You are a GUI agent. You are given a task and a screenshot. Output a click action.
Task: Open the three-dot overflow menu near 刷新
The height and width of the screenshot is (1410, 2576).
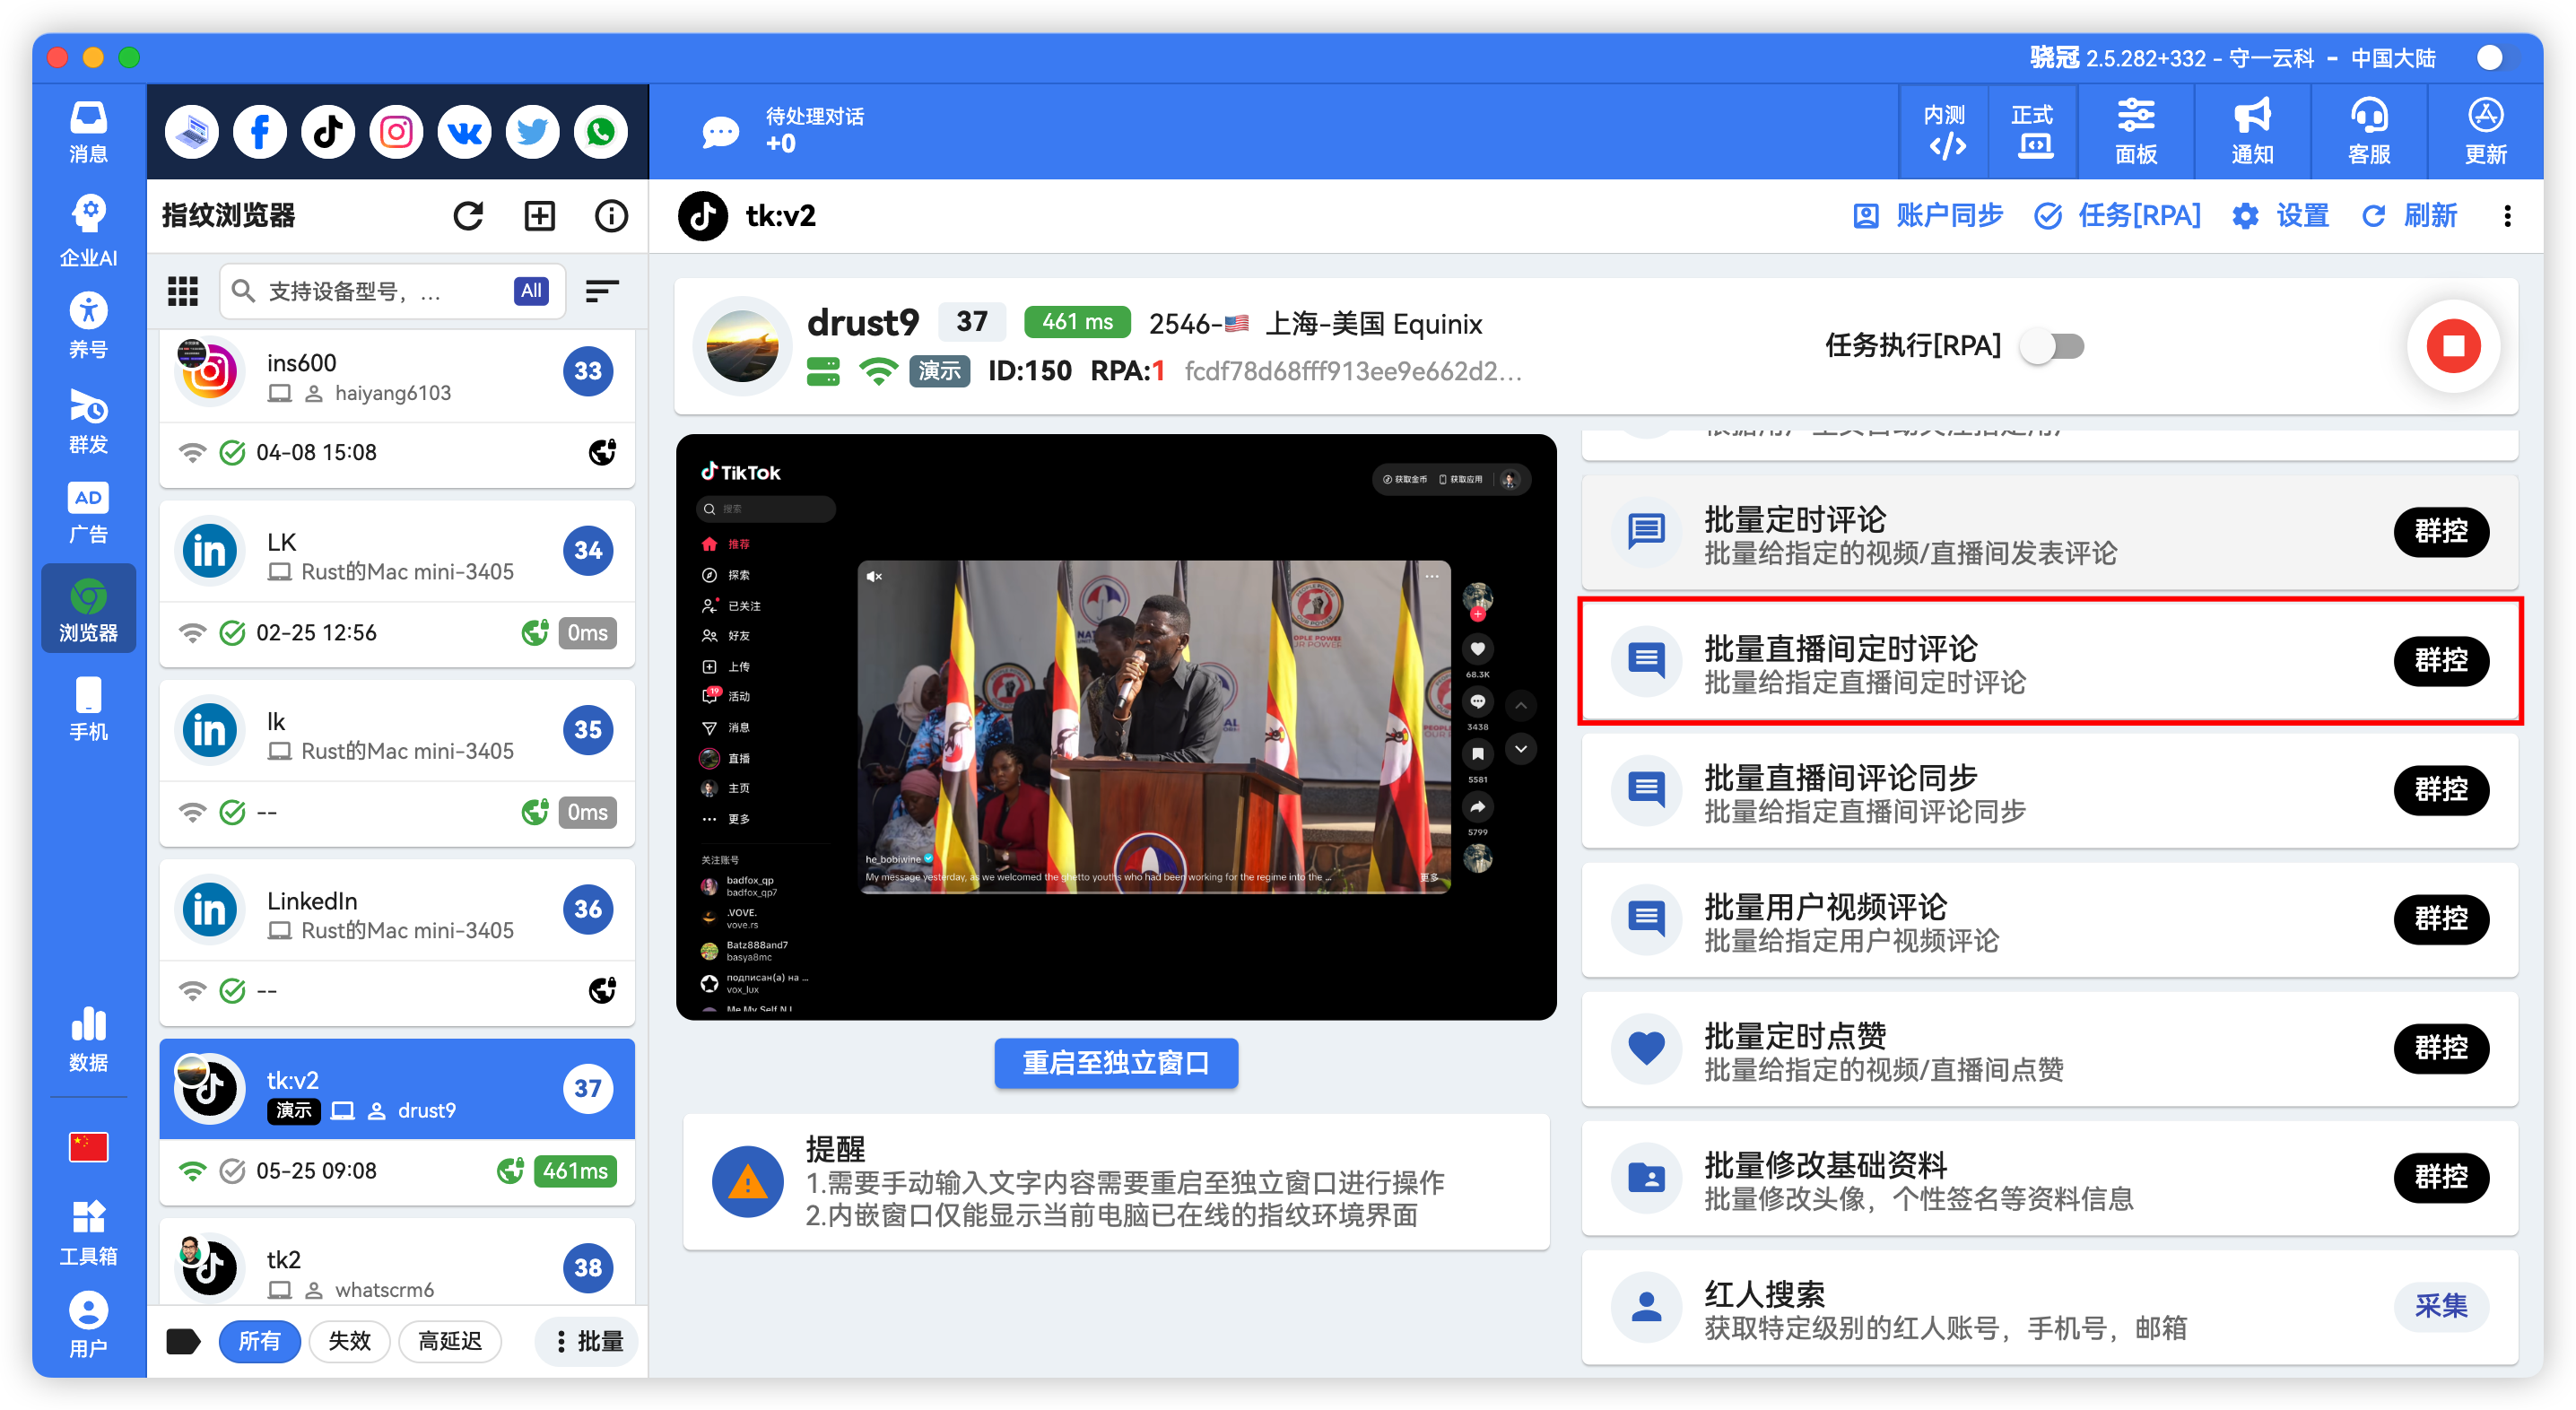2507,216
